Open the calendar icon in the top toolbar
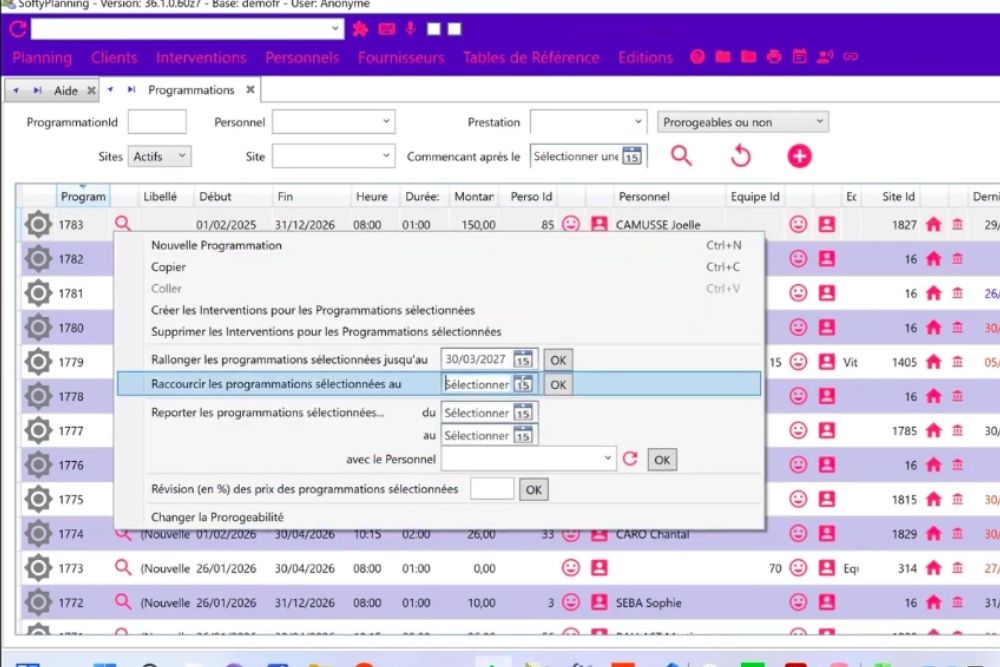The width and height of the screenshot is (1000, 667). (x=799, y=57)
